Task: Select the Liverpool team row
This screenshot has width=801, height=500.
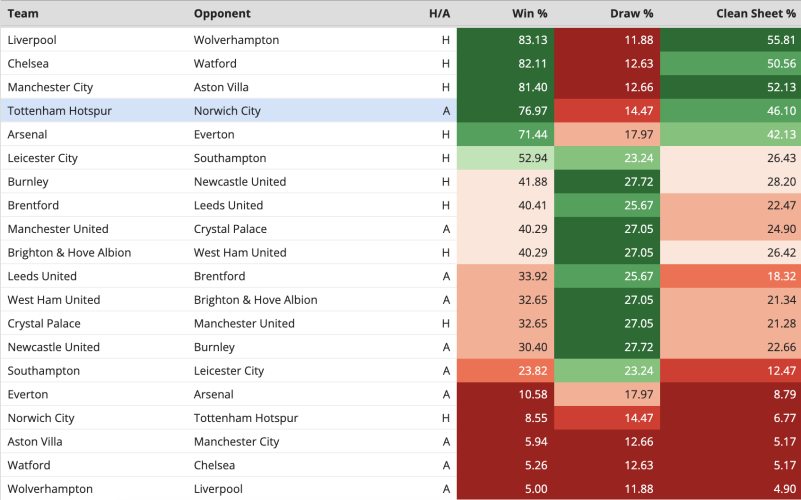Action: click(x=400, y=40)
